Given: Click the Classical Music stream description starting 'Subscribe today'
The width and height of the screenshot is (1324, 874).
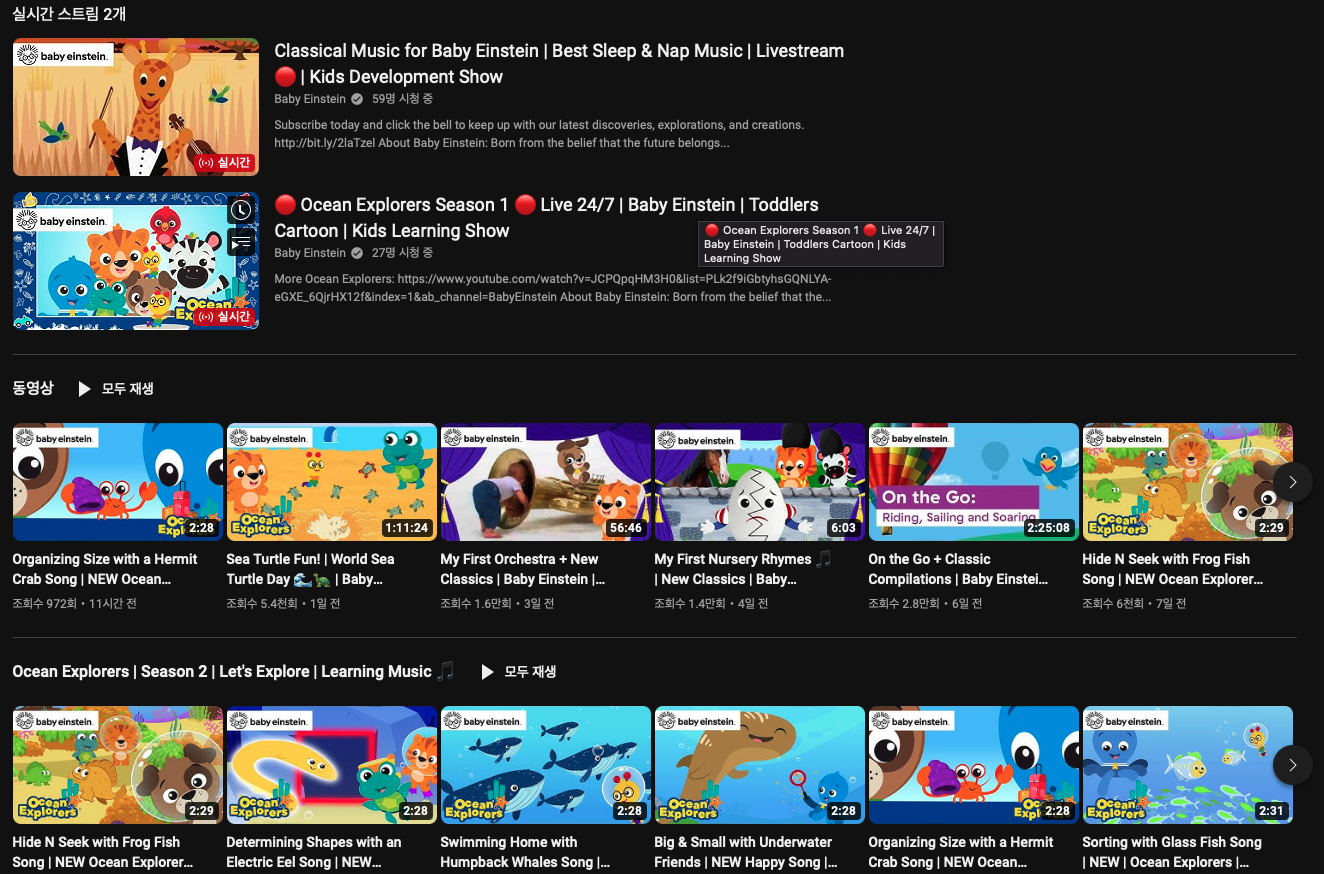Looking at the screenshot, I should pyautogui.click(x=539, y=134).
